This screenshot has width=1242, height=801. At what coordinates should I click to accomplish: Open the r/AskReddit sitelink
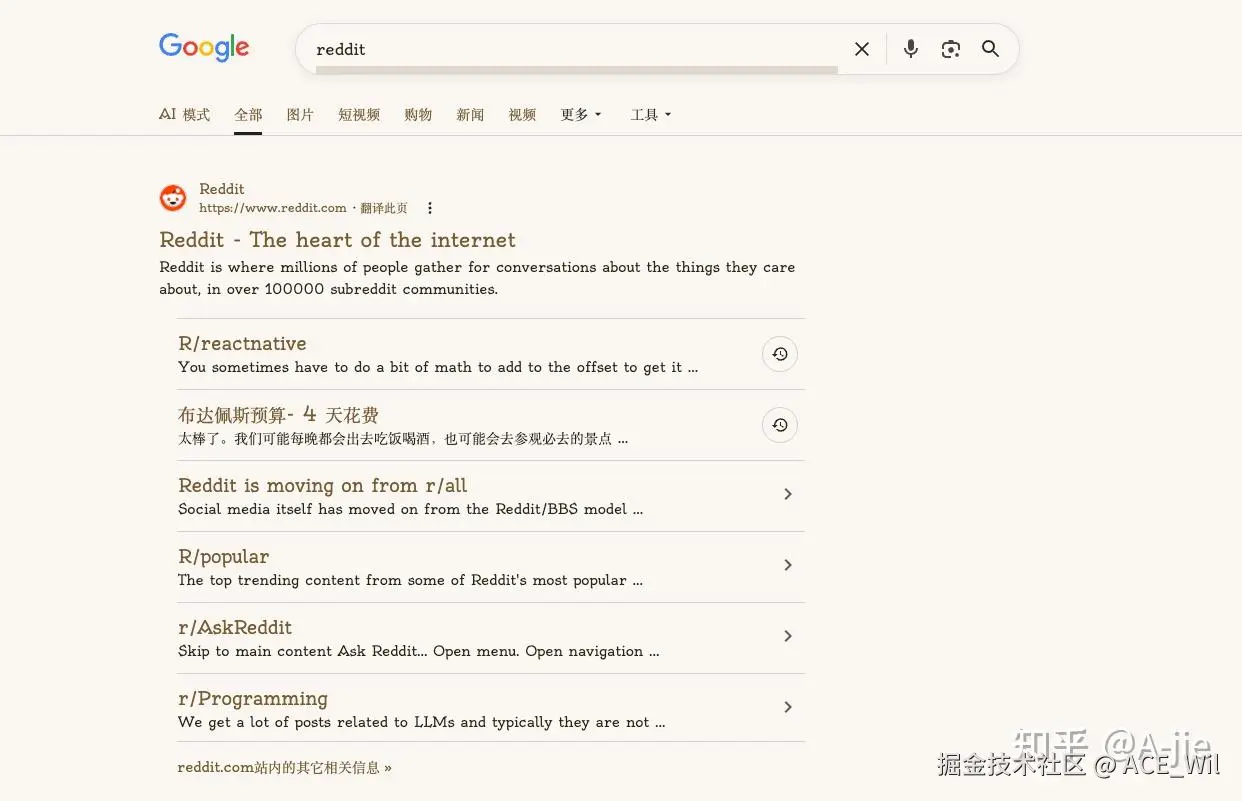[x=235, y=627]
